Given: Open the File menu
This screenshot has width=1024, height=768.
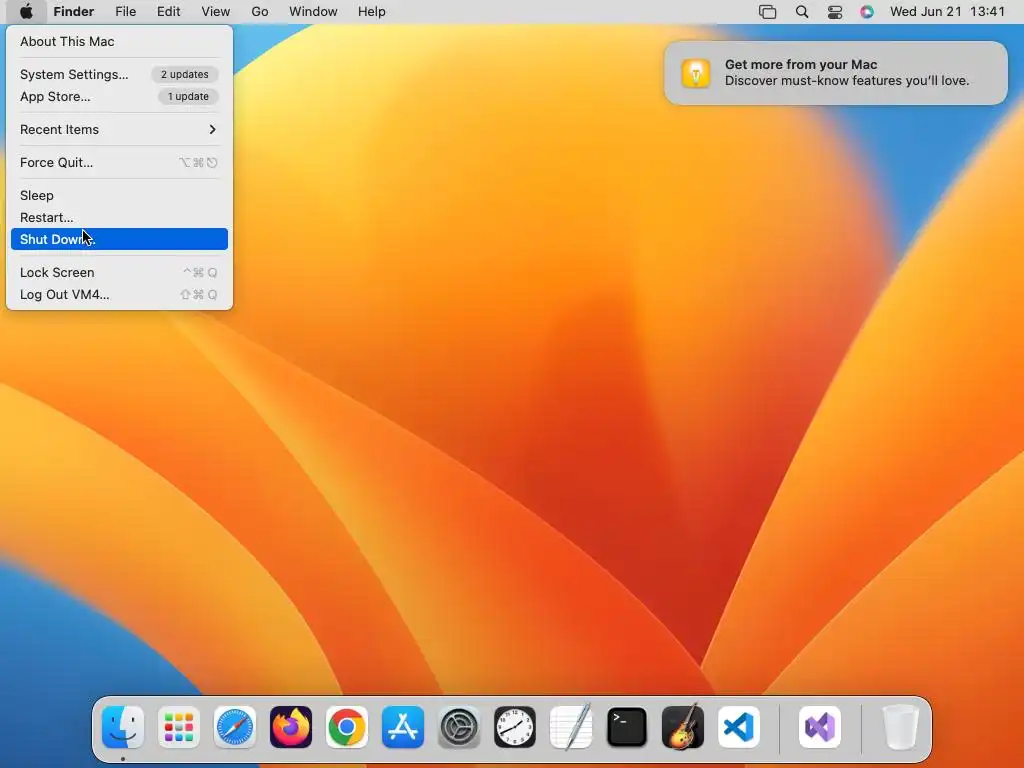Looking at the screenshot, I should coord(125,12).
